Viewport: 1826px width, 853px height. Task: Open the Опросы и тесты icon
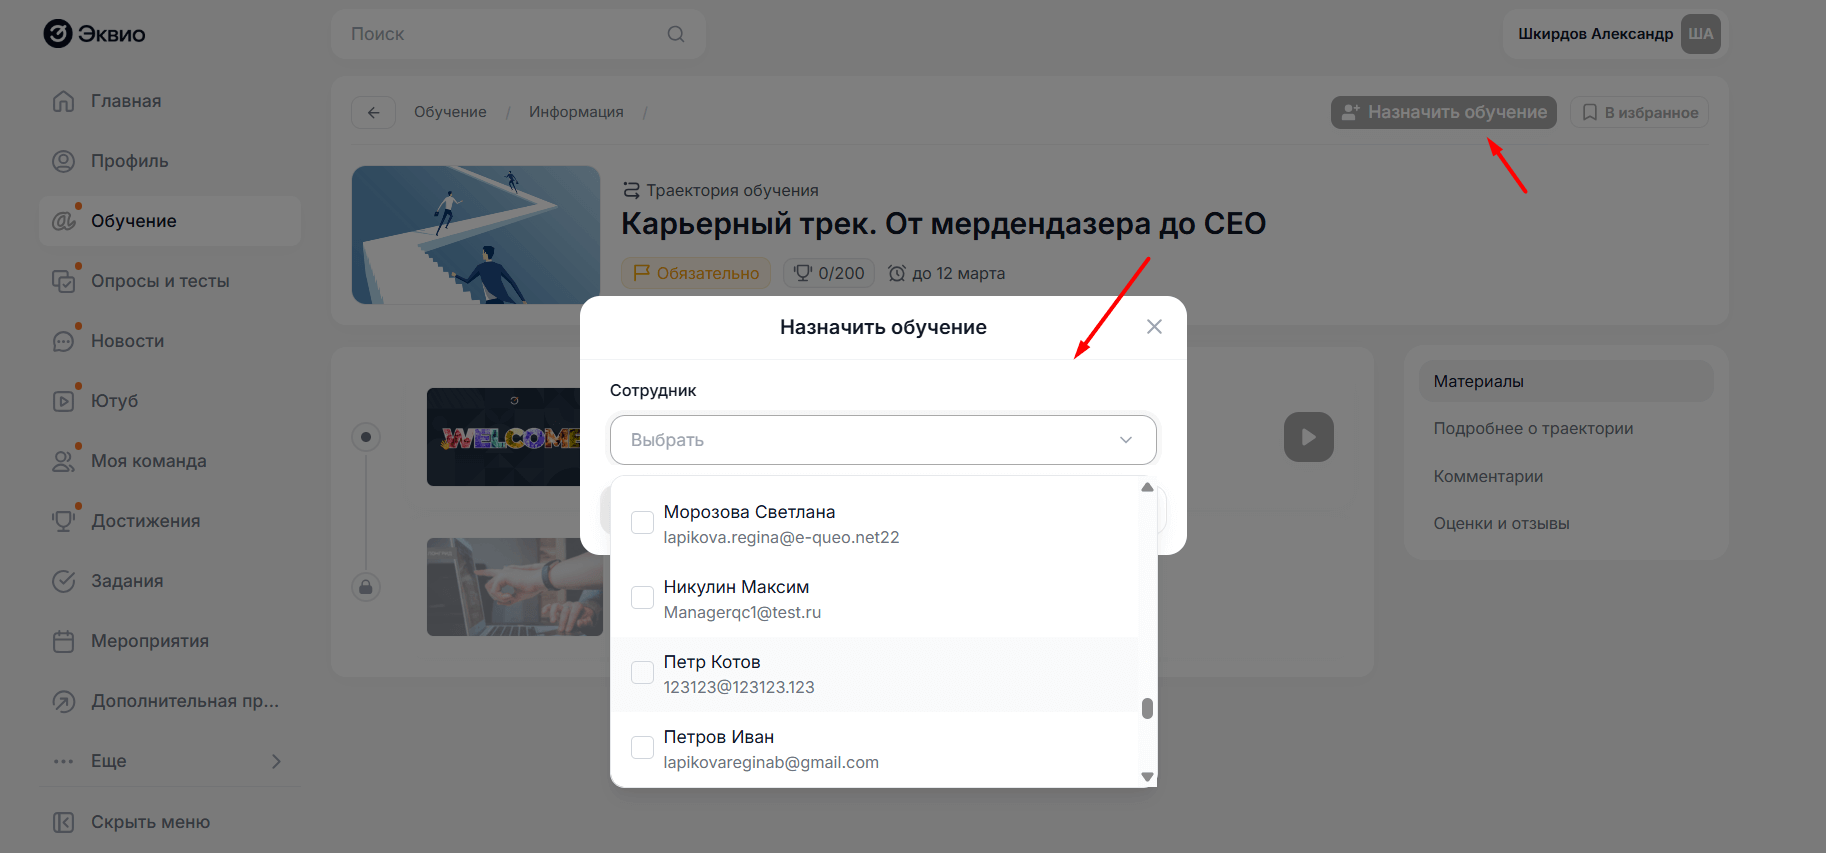point(63,281)
